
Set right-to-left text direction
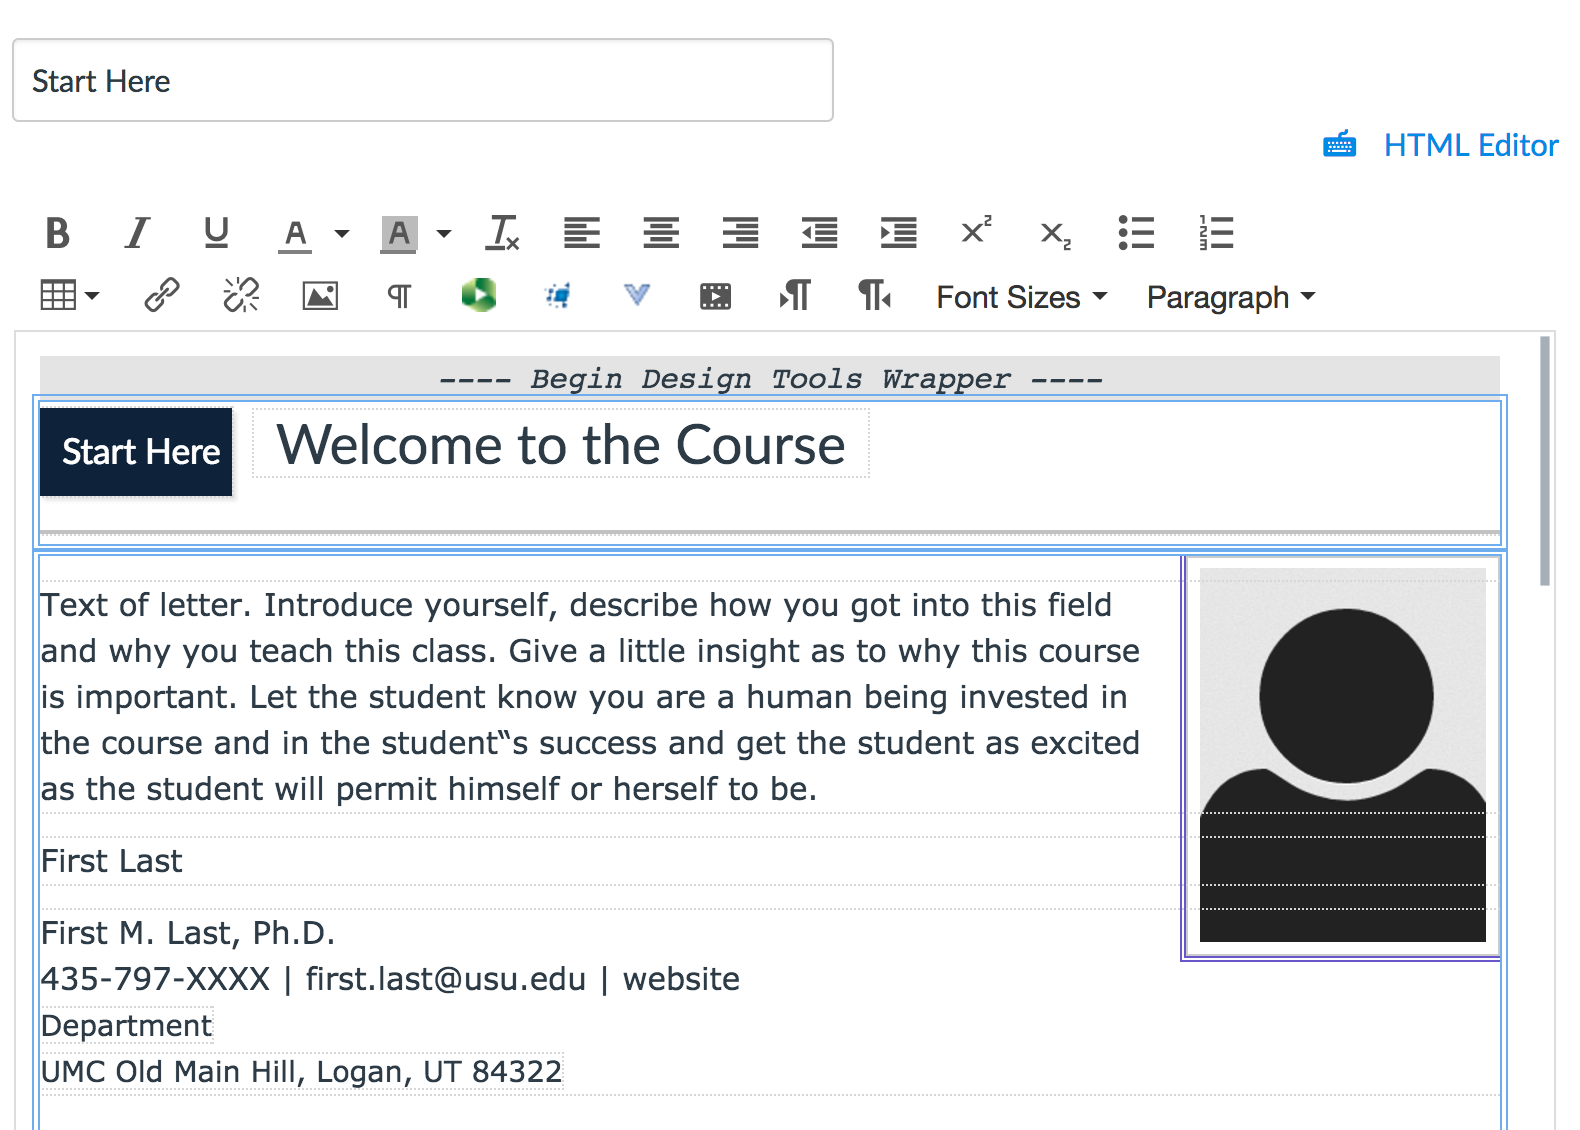pyautogui.click(x=875, y=296)
